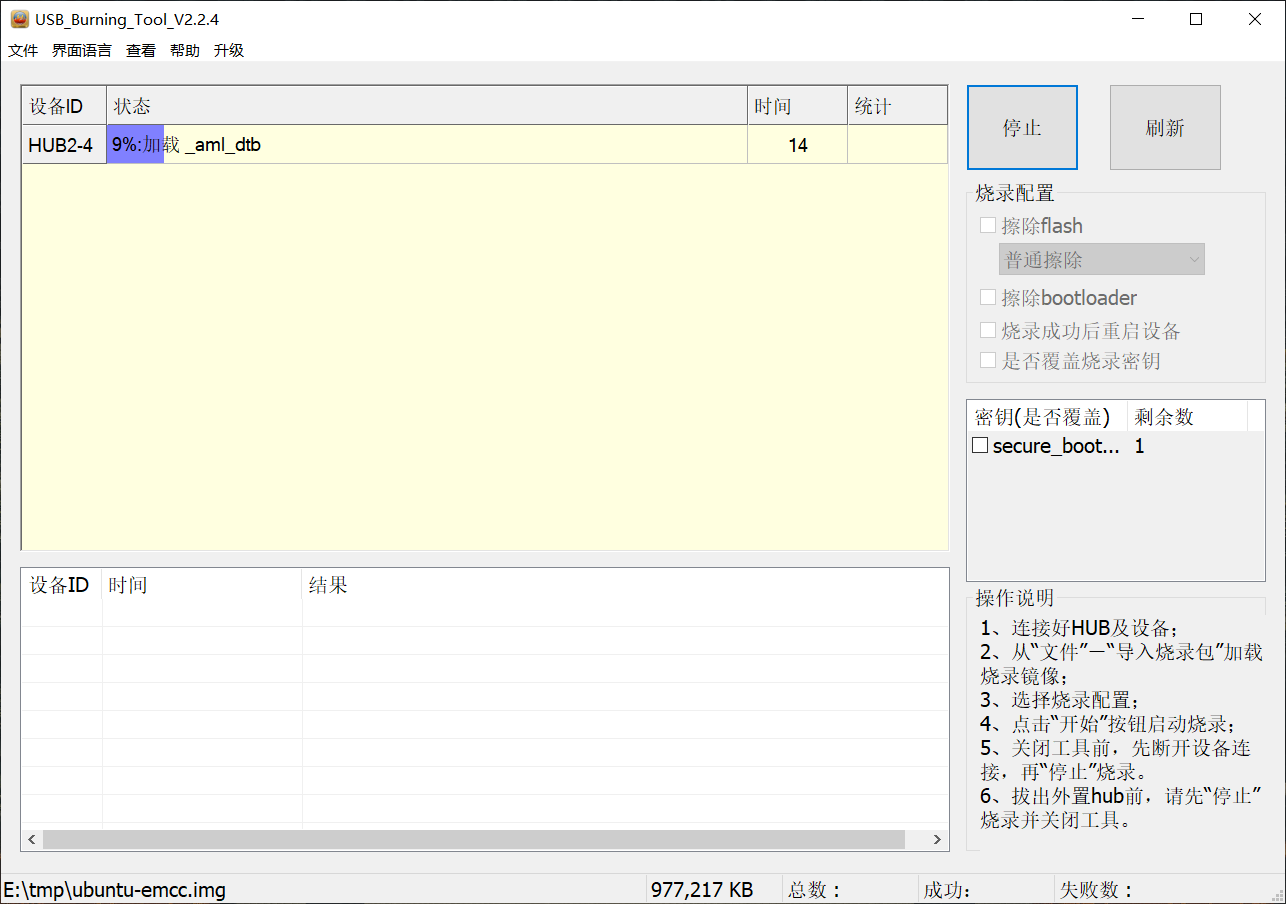This screenshot has height=904, width=1286.
Task: Click the 9% progress bar in status column
Action: [135, 145]
